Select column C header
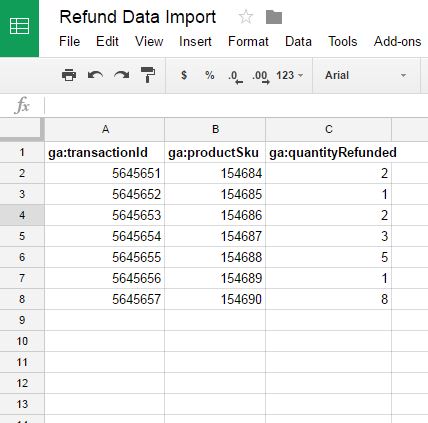This screenshot has width=428, height=423. click(329, 129)
